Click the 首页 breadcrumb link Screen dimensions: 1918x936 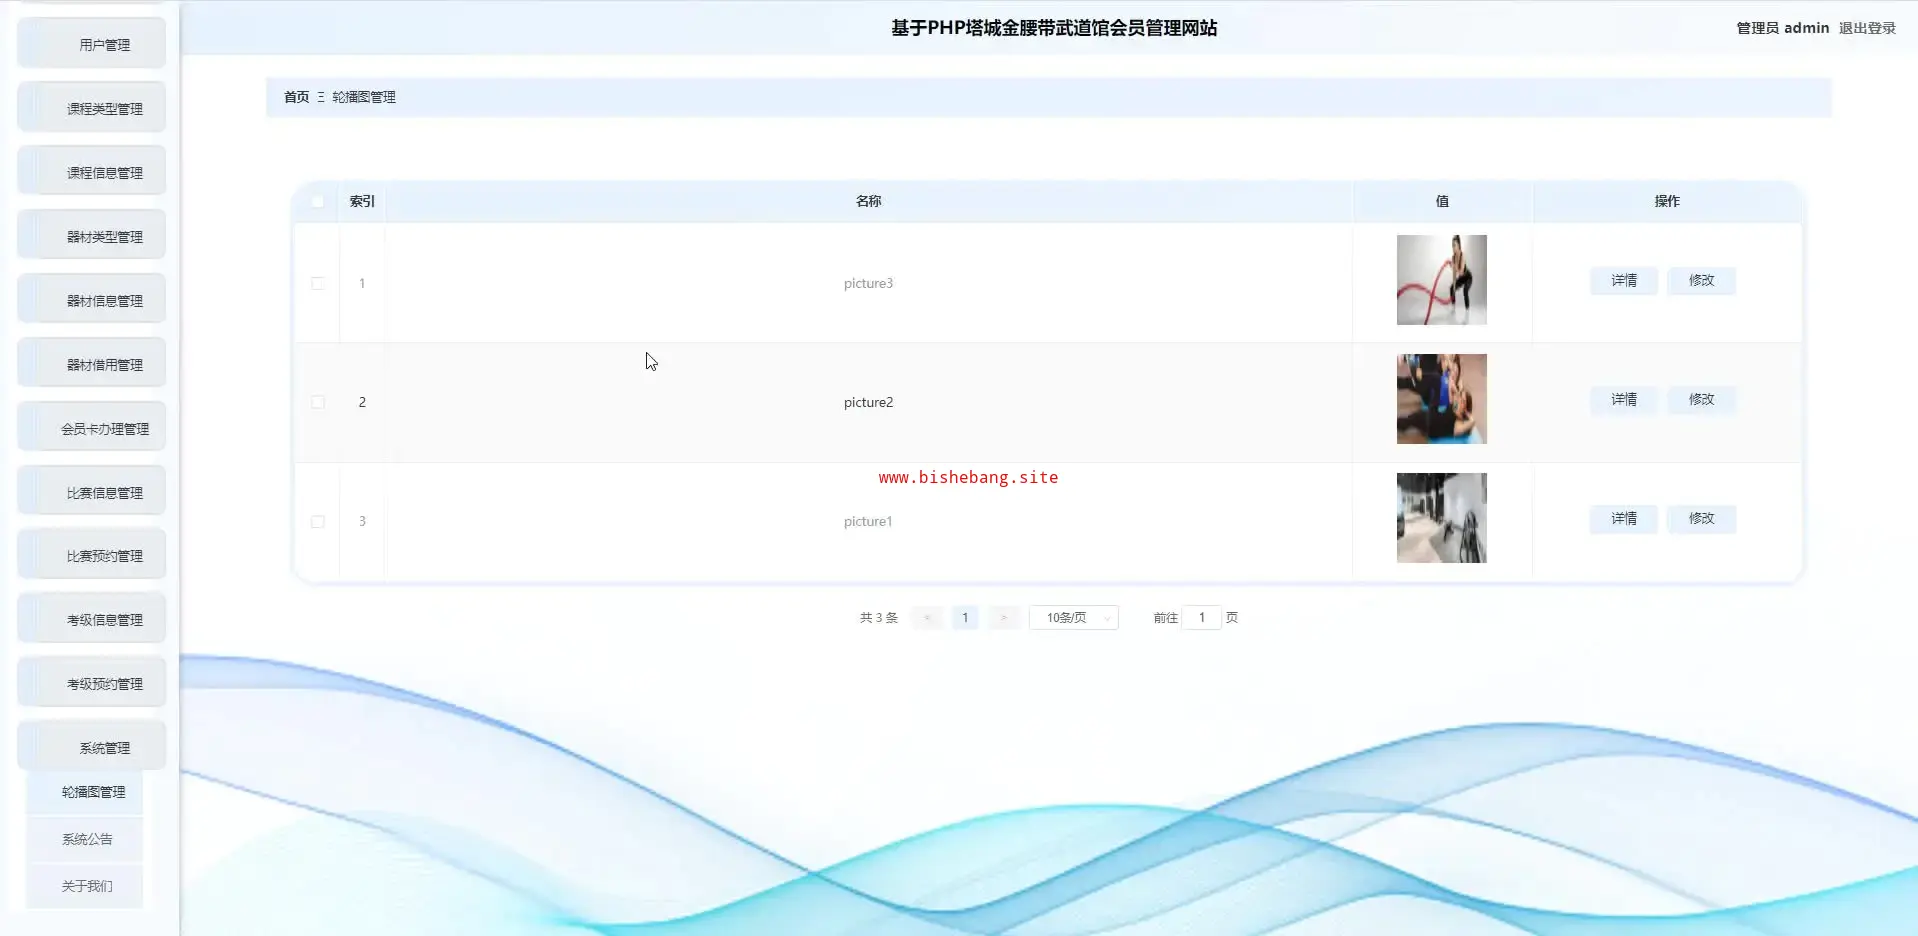point(296,97)
